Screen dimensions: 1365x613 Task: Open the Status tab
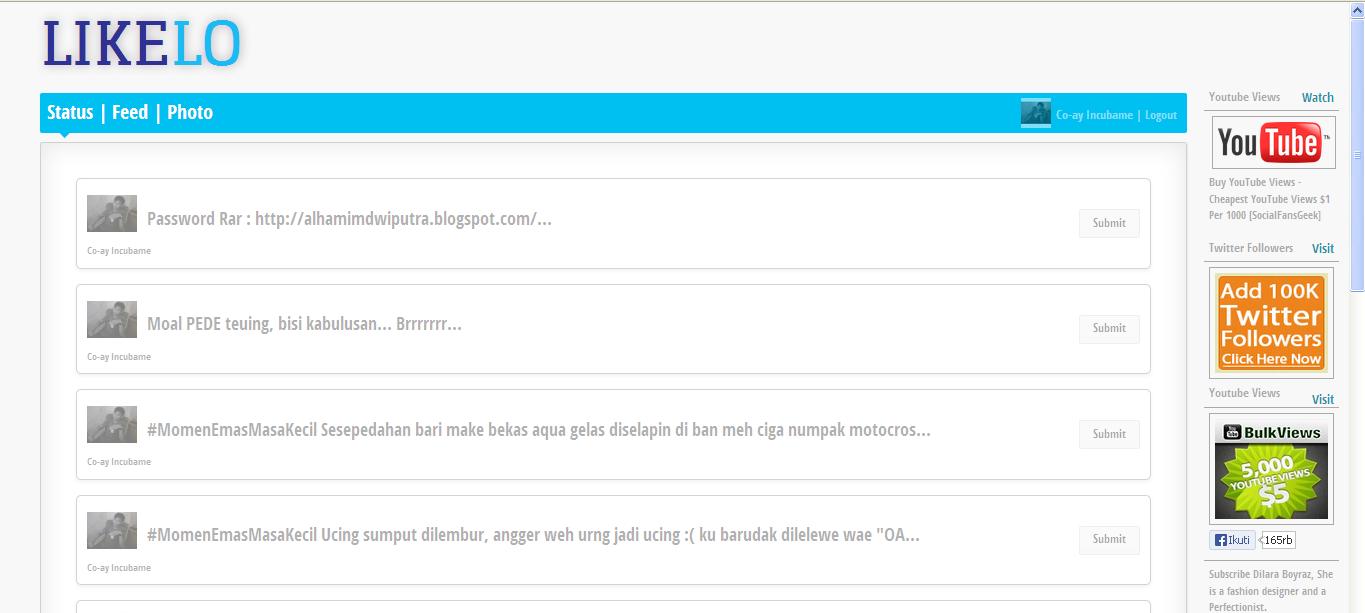coord(70,112)
